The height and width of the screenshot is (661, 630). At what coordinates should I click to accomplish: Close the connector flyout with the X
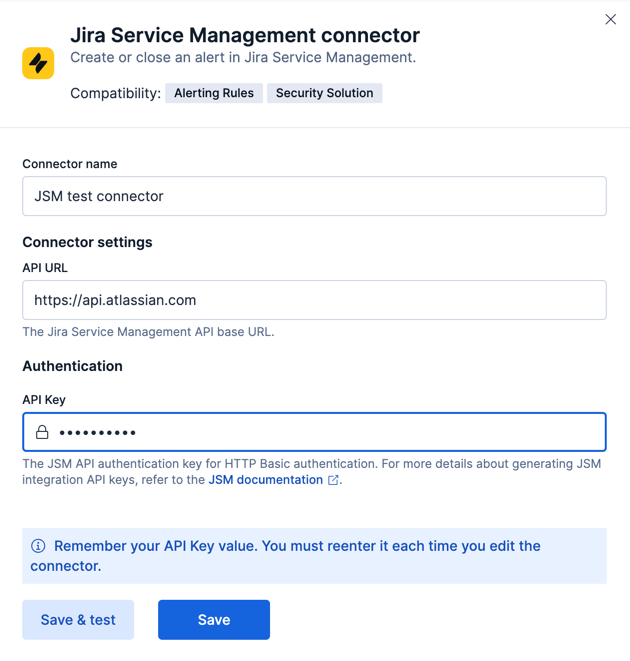pyautogui.click(x=610, y=19)
